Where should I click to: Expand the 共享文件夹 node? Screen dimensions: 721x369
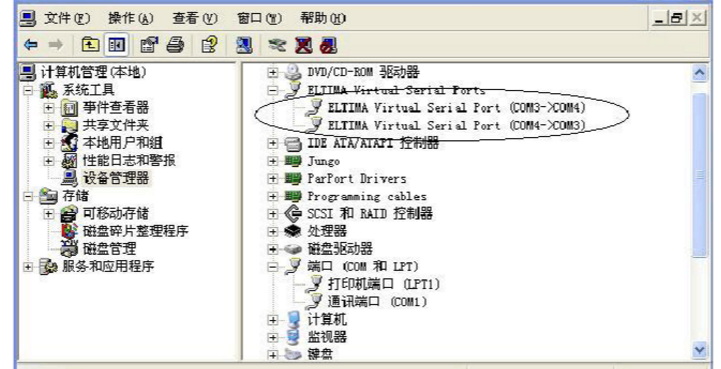coord(48,126)
